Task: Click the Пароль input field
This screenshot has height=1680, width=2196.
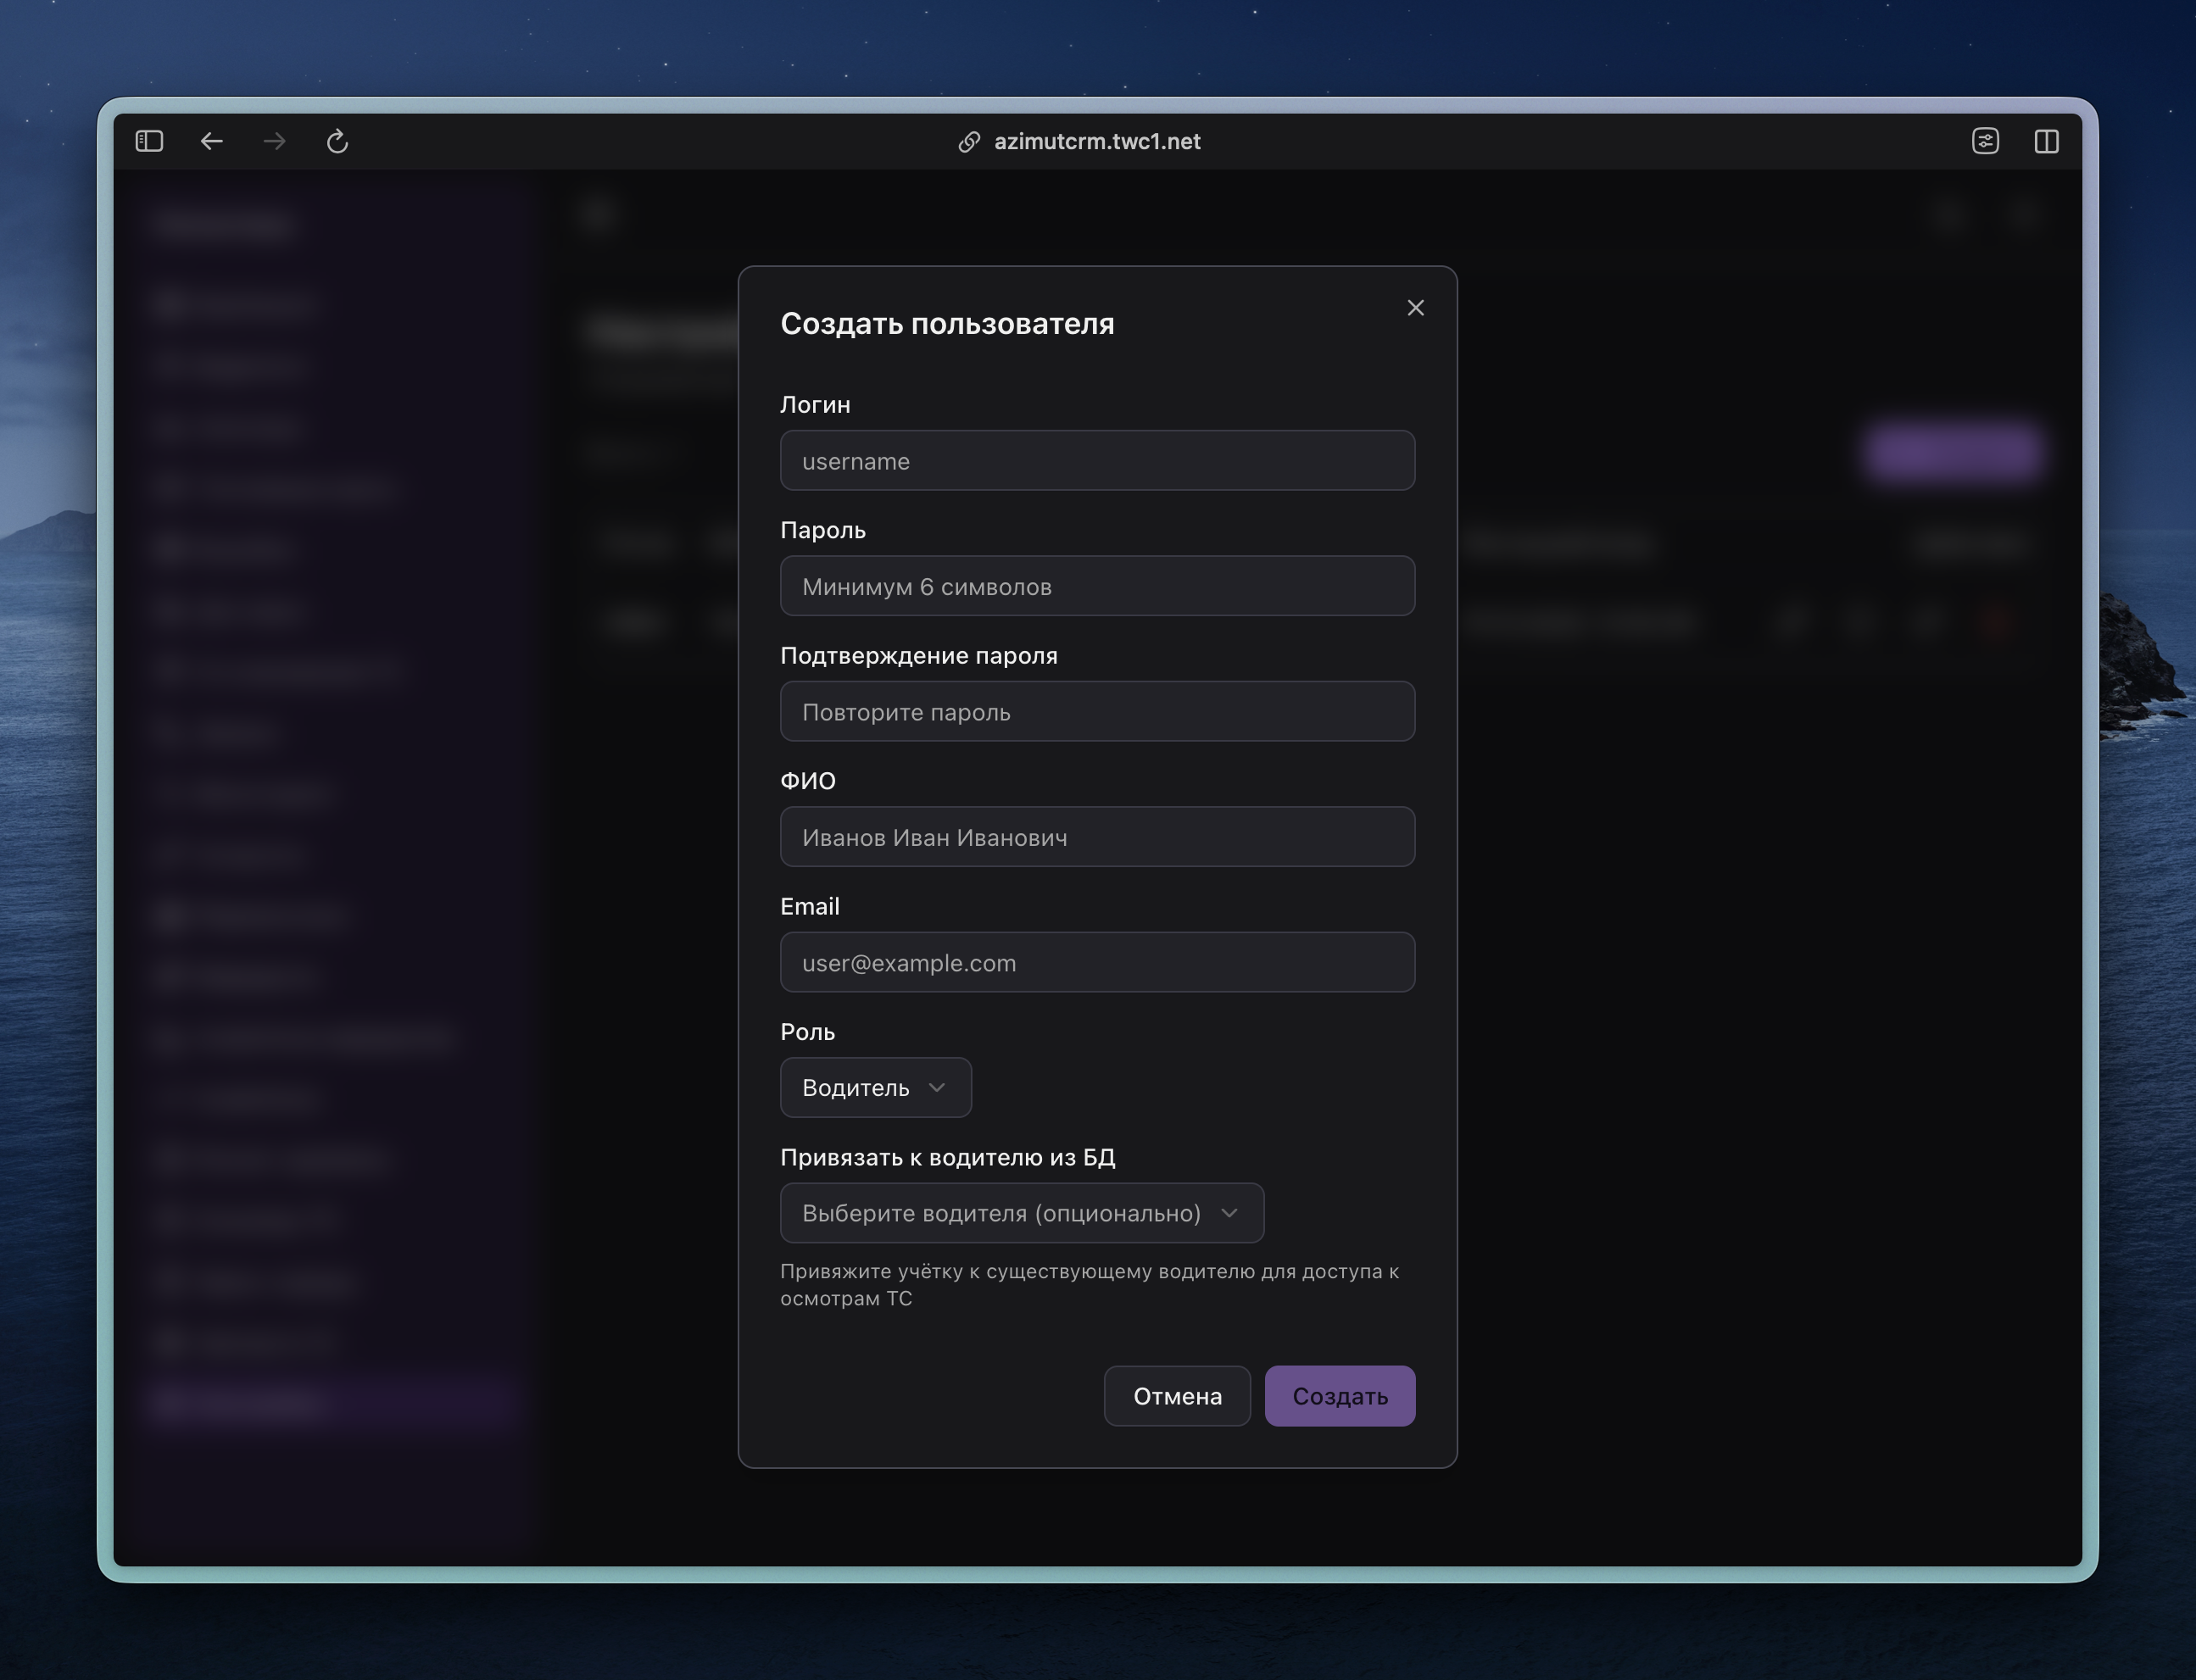Action: pyautogui.click(x=1097, y=586)
